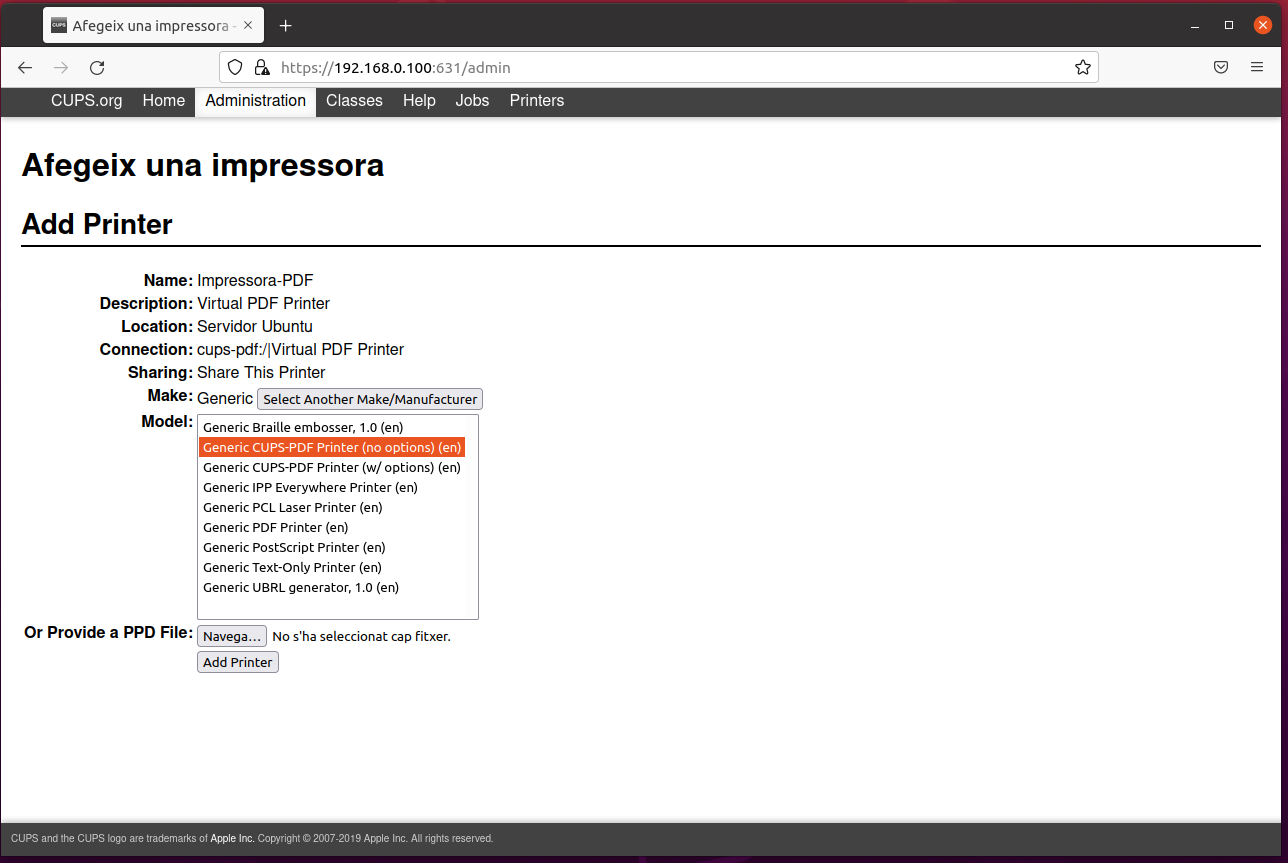
Task: Switch to the Classes section
Action: pyautogui.click(x=354, y=101)
